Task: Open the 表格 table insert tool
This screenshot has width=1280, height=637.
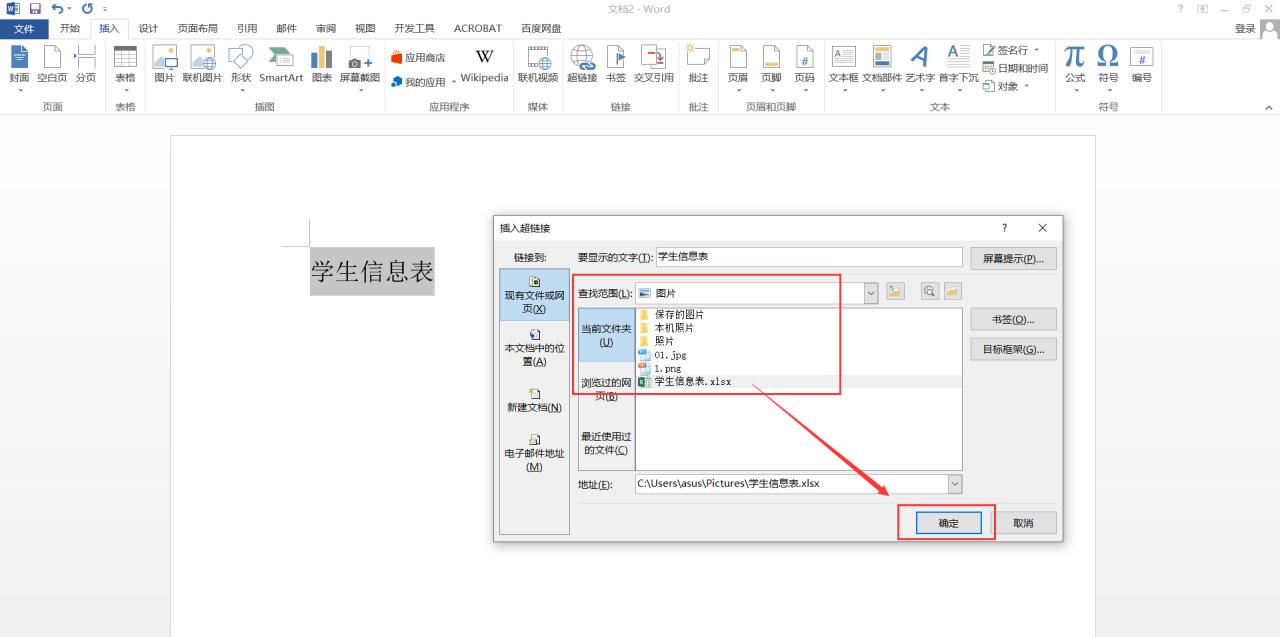Action: (125, 68)
